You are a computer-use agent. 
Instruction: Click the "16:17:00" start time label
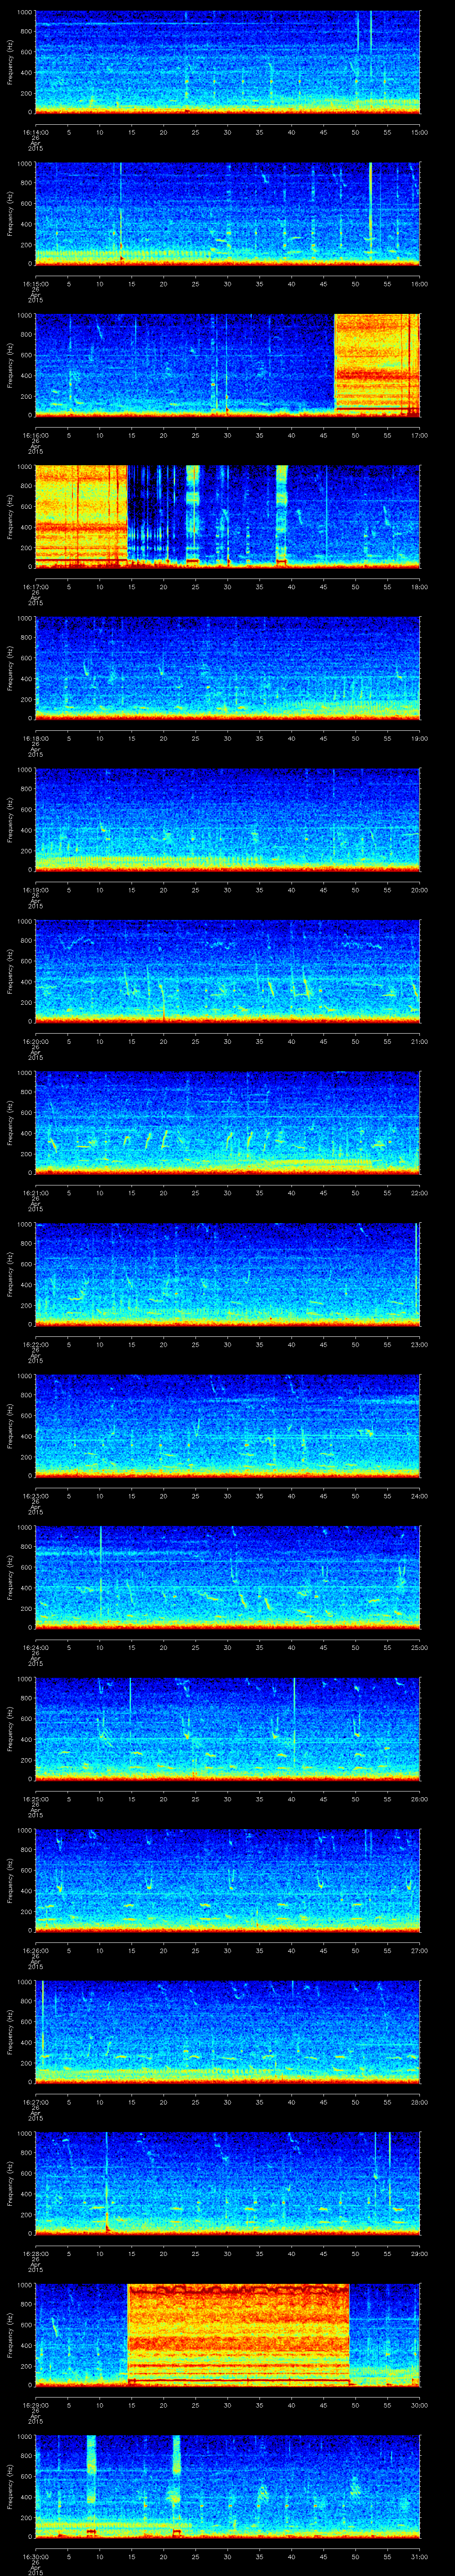coord(35,587)
